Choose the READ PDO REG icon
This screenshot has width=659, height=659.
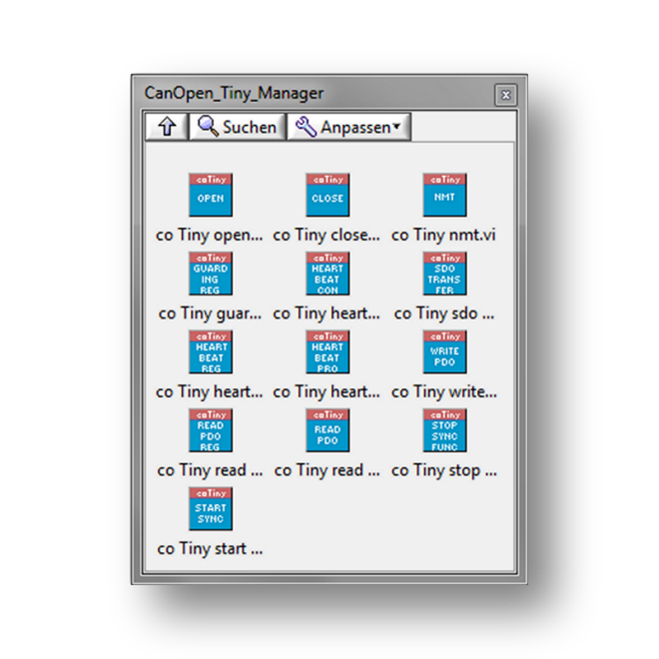coord(210,429)
